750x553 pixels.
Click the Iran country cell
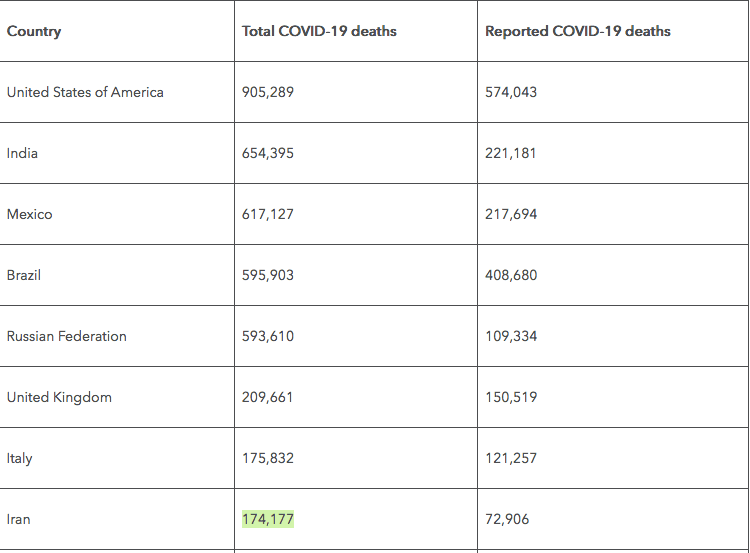(19, 519)
